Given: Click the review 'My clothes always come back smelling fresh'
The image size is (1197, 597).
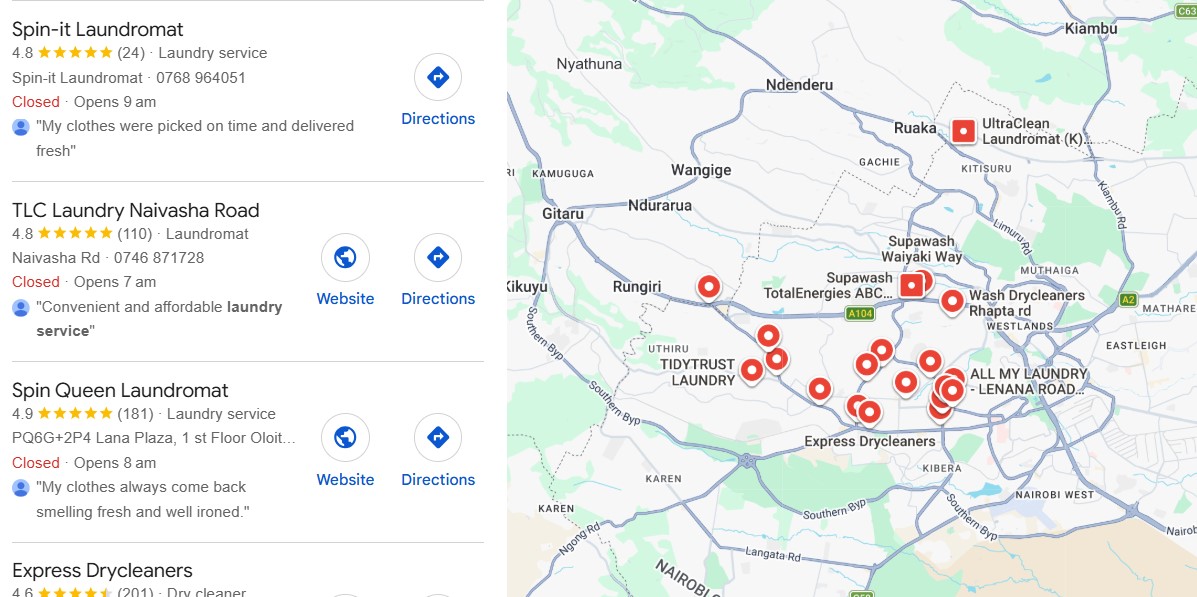Looking at the screenshot, I should 143,499.
